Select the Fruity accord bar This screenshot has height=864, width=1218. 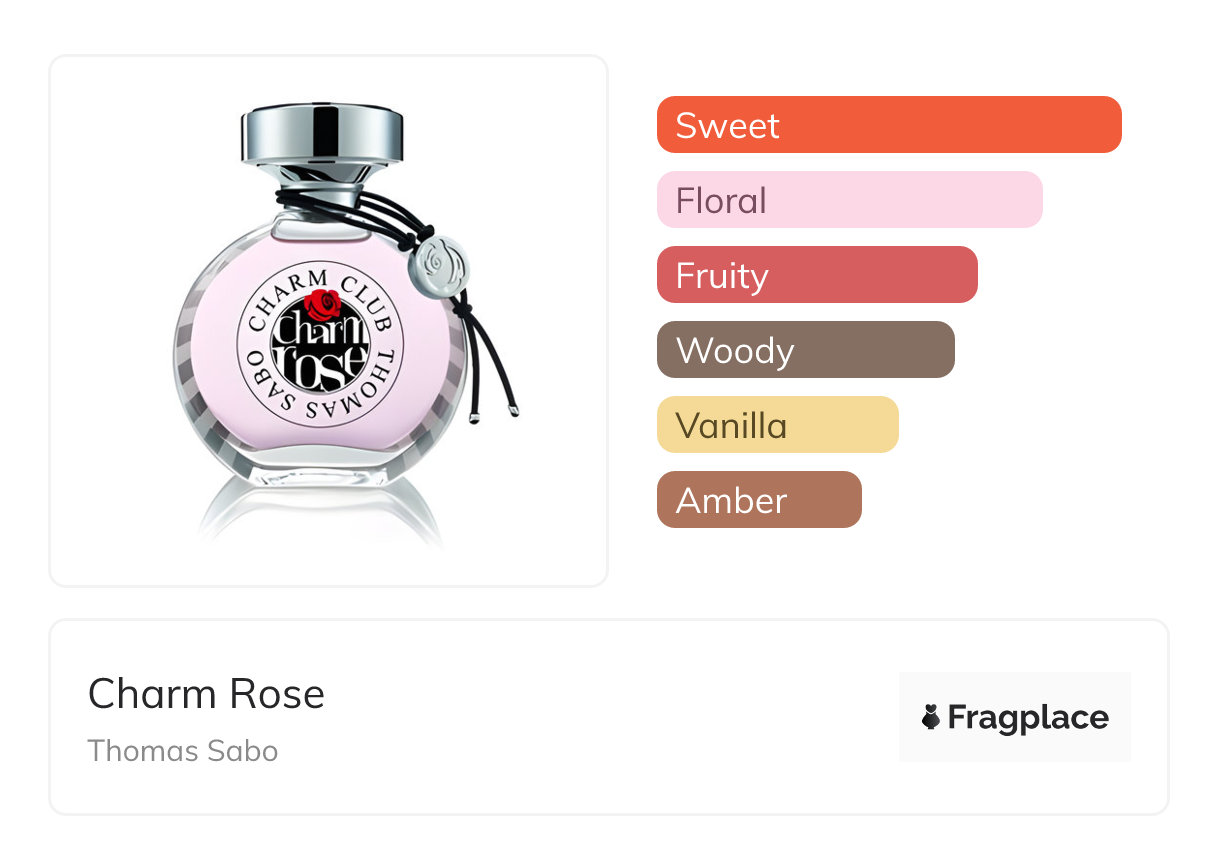817,275
